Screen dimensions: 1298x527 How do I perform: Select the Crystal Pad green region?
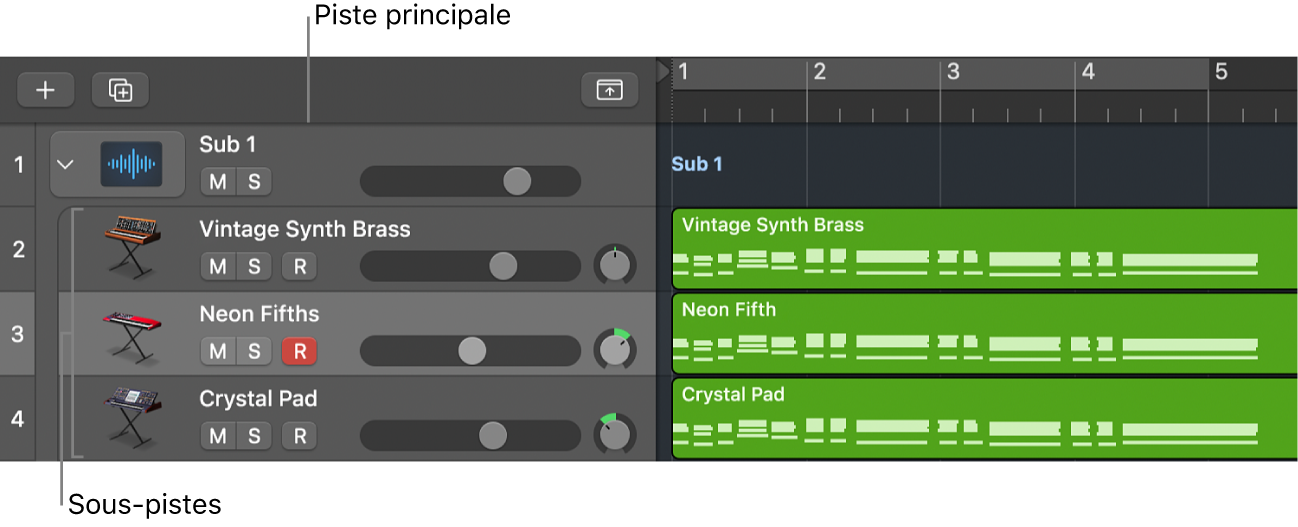tap(980, 418)
